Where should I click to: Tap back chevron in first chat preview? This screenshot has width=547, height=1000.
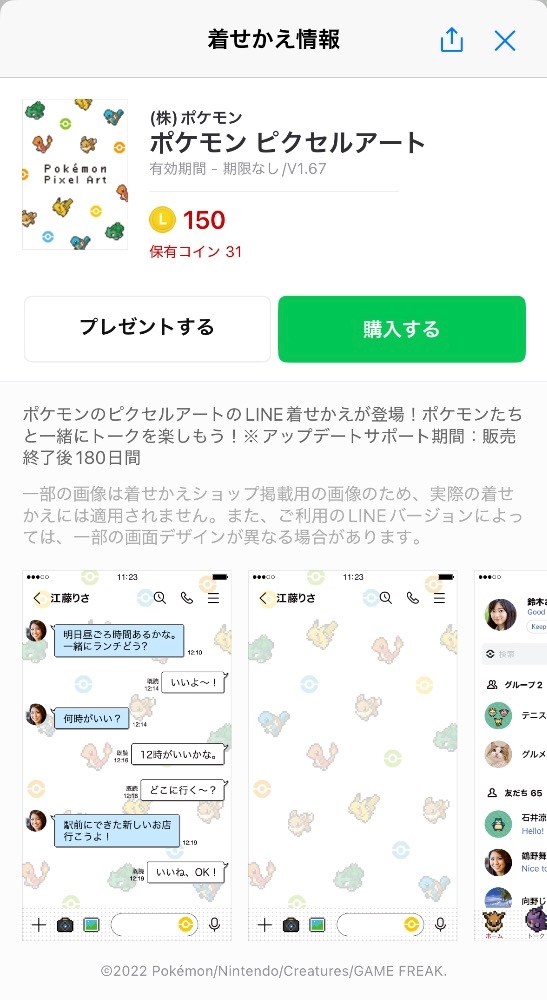pyautogui.click(x=37, y=598)
